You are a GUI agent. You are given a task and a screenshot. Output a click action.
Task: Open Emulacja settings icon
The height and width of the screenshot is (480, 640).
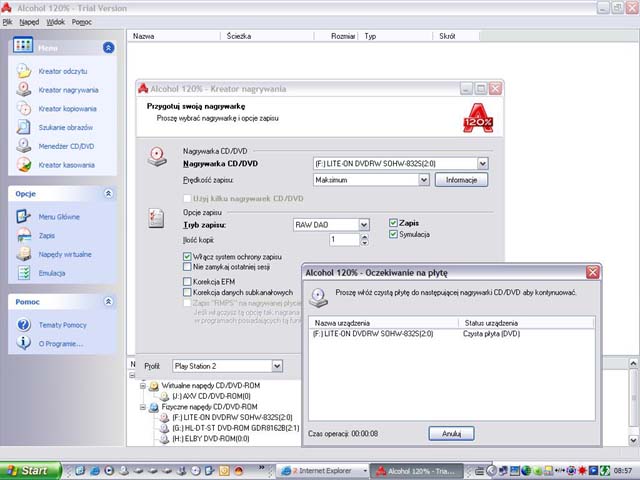tap(24, 273)
